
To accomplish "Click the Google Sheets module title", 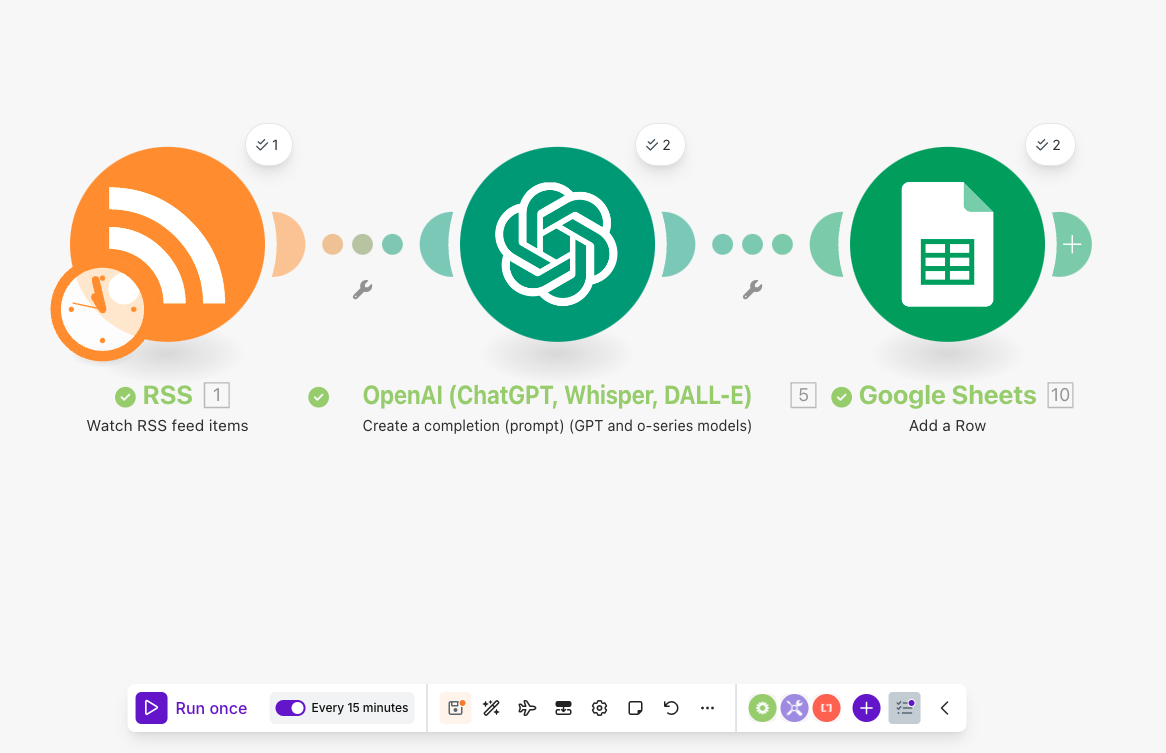I will [947, 395].
